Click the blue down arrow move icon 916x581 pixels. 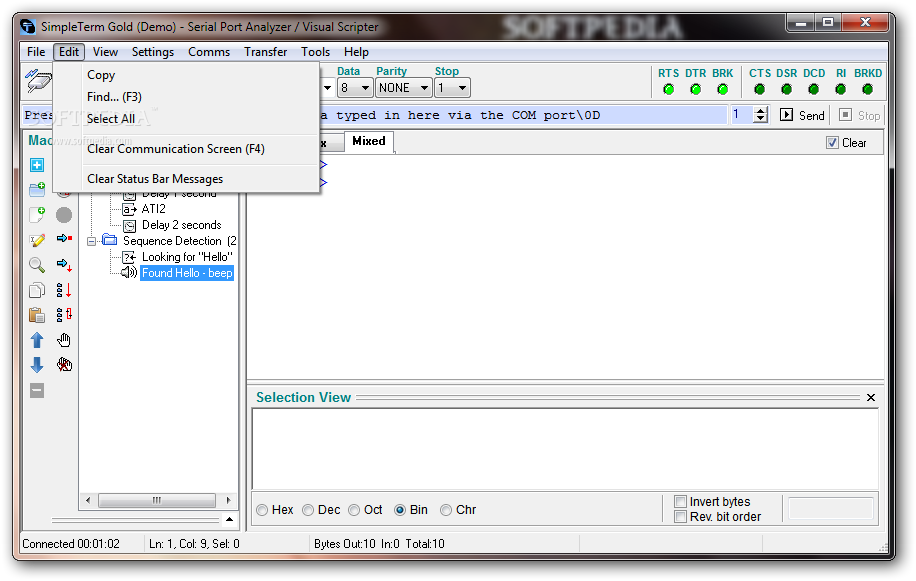point(37,365)
